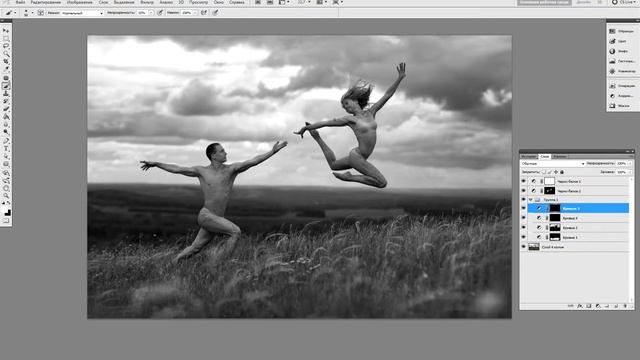This screenshot has width=640, height=360.
Task: Select the Crop tool
Action: [x=6, y=62]
